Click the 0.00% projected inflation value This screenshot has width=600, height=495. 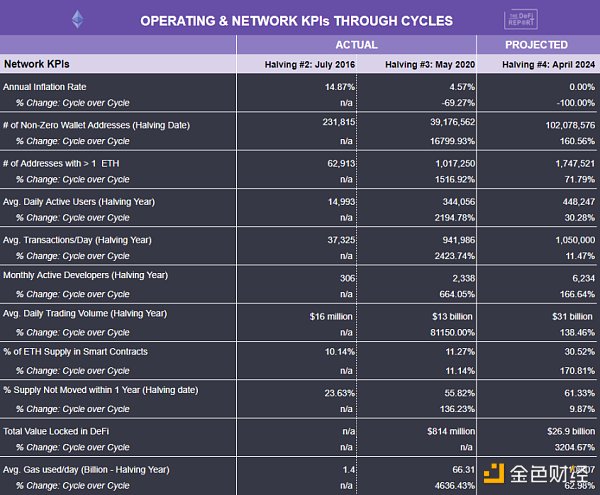coord(582,87)
